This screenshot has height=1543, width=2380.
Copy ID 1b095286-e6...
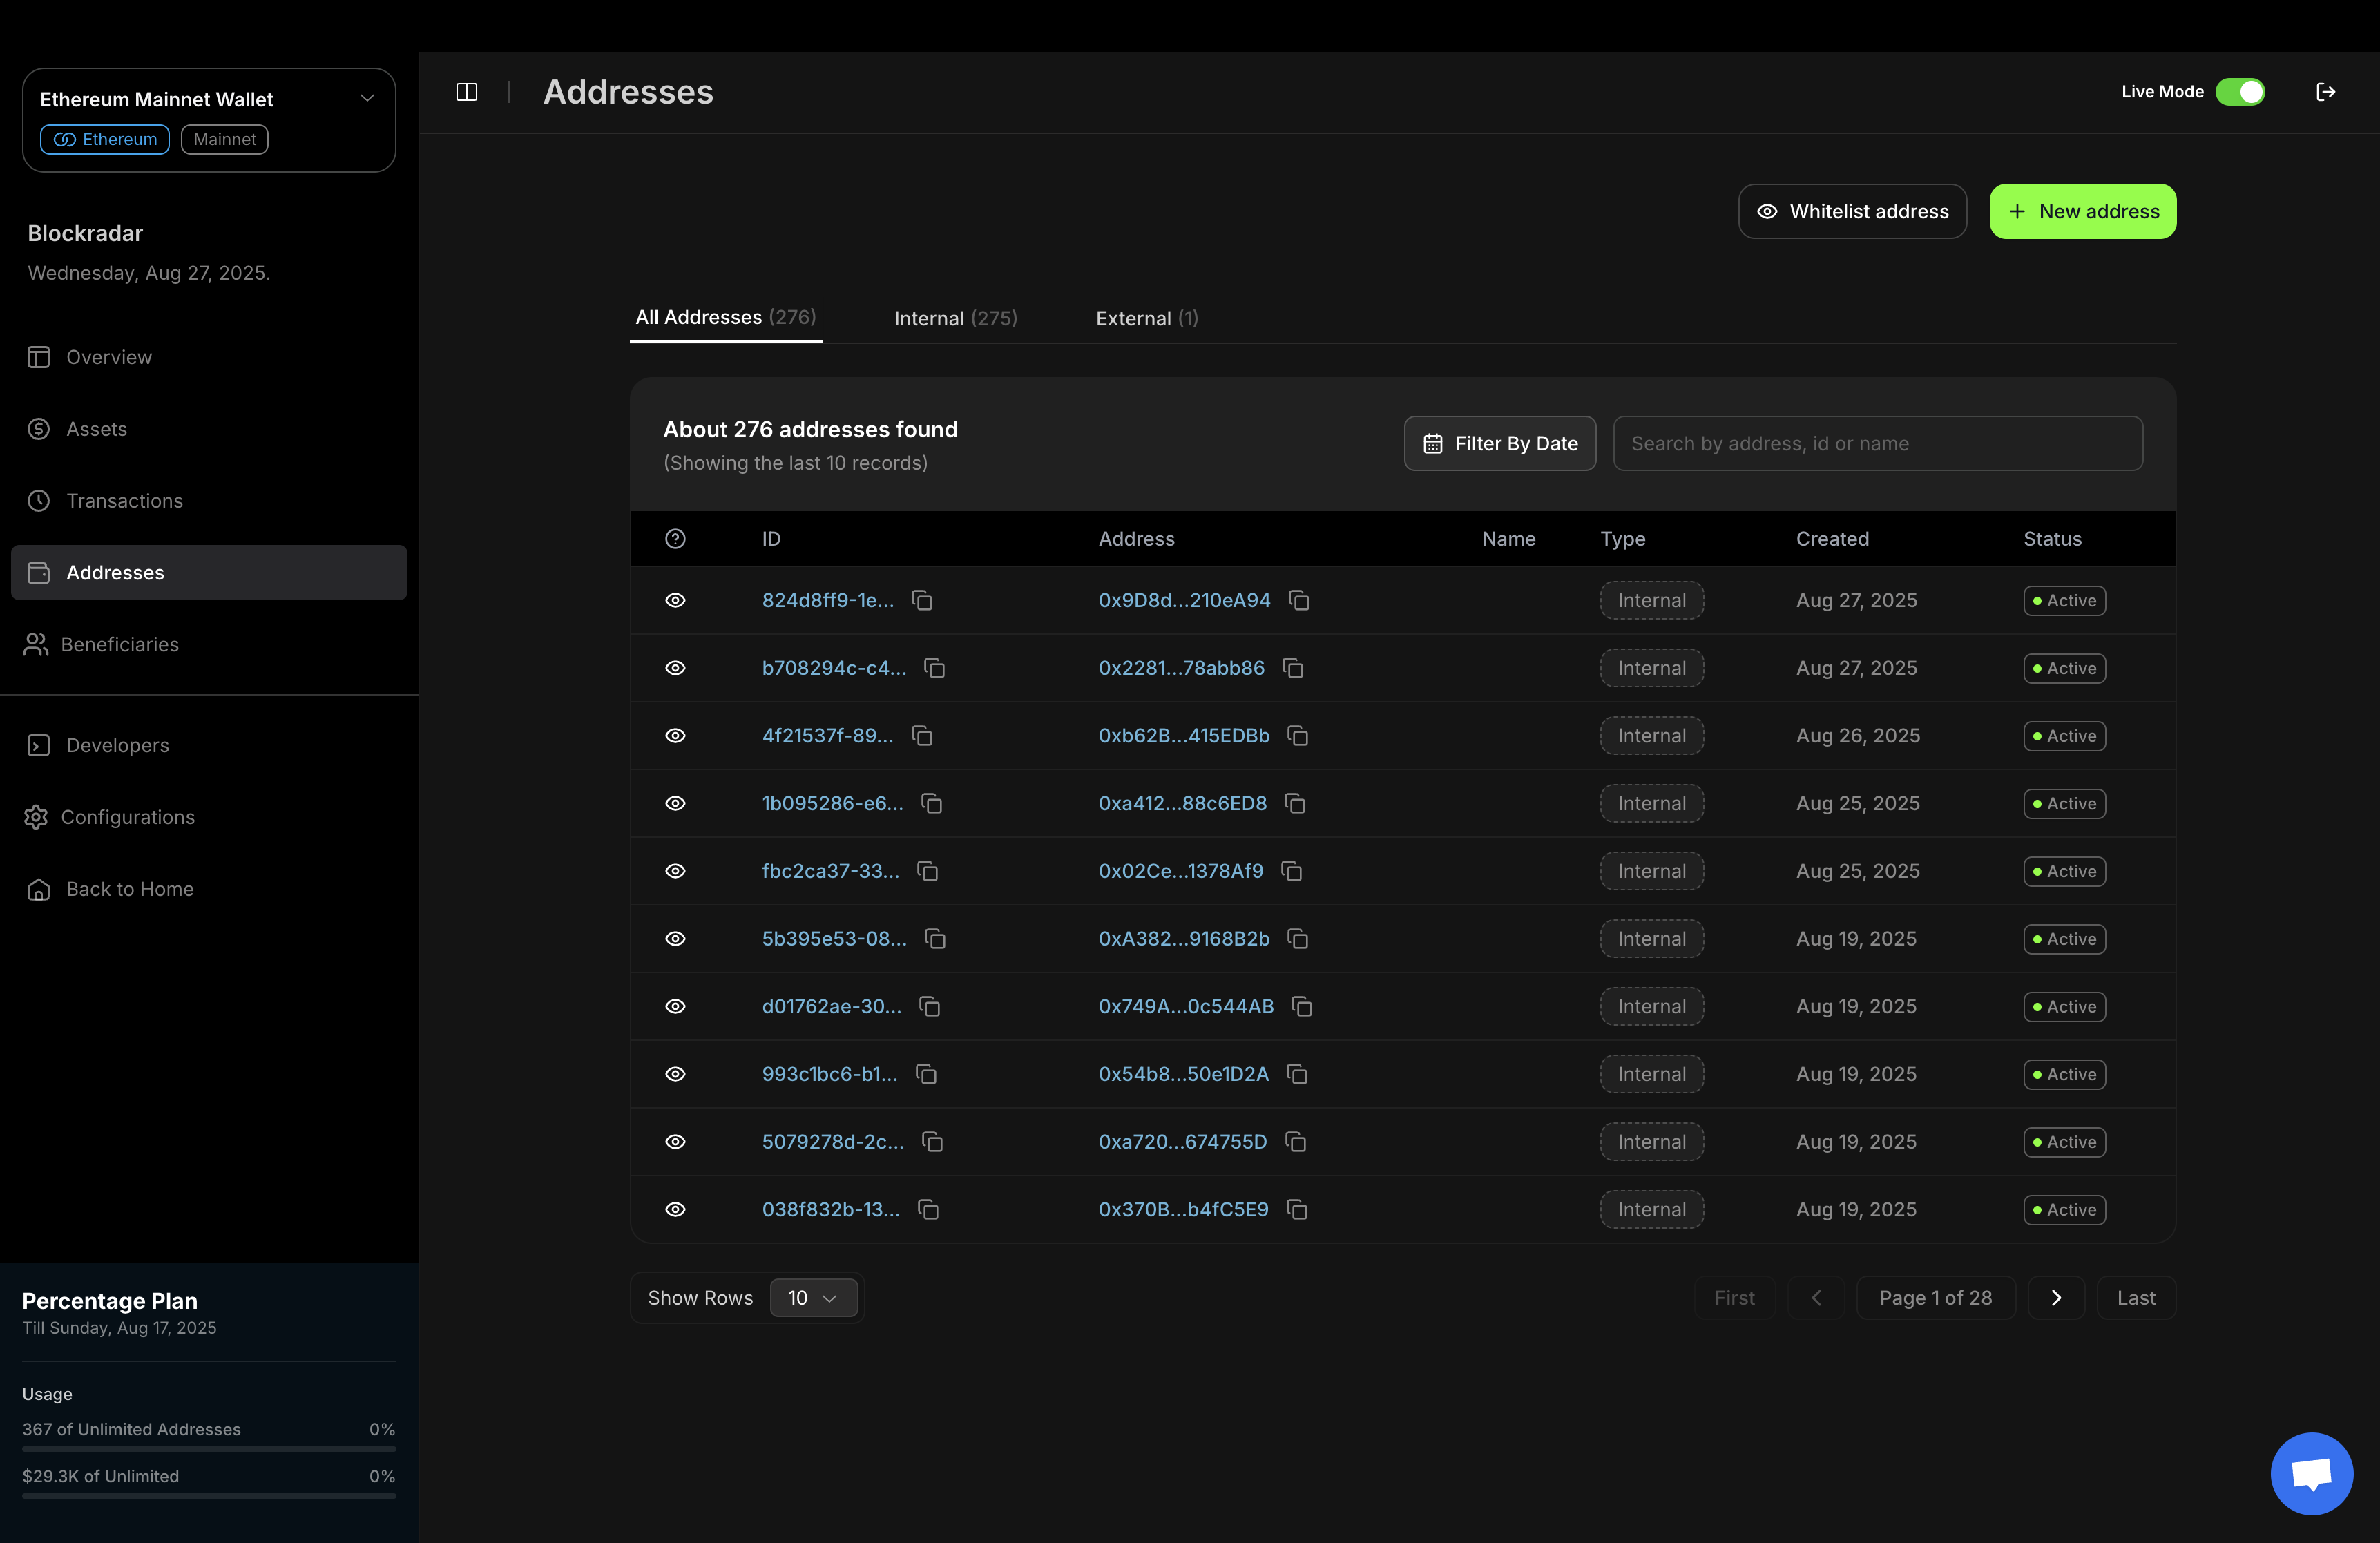(932, 804)
